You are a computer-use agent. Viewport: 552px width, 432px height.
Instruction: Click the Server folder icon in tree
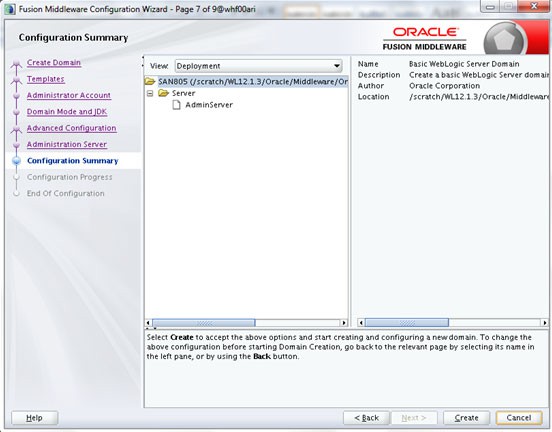164,93
